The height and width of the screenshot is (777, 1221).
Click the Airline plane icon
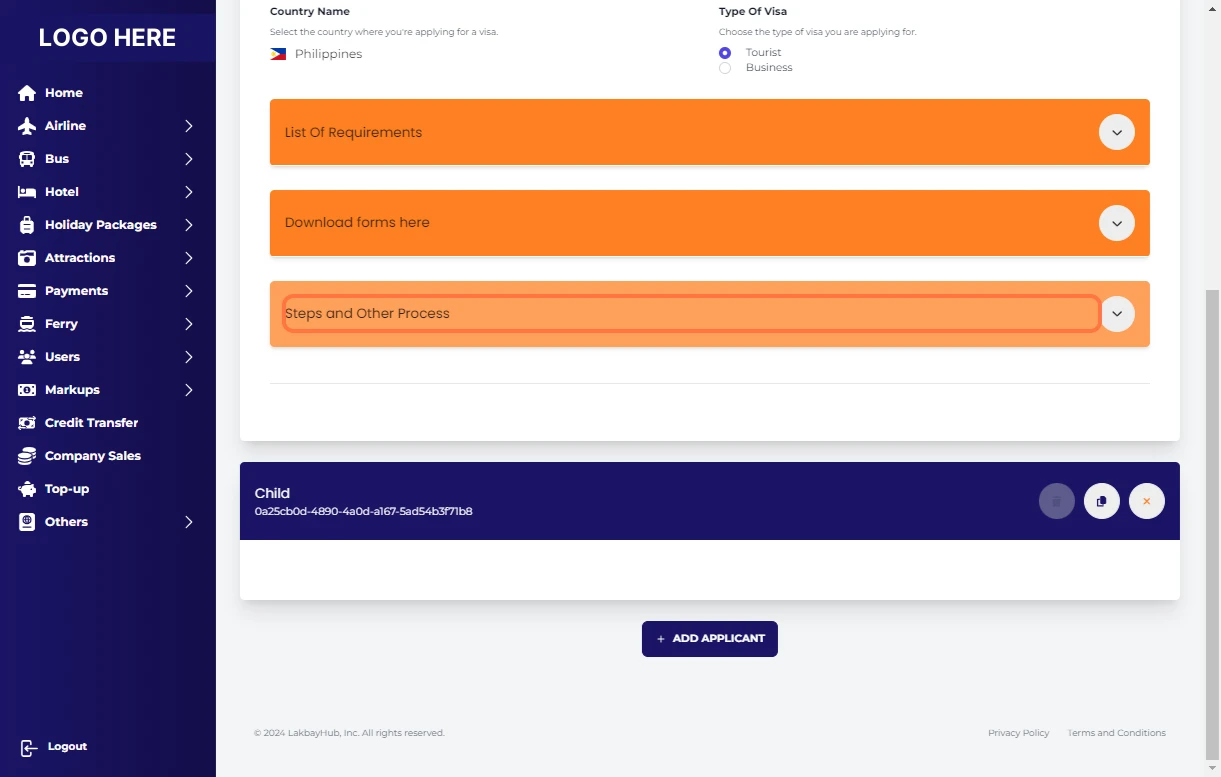[x=27, y=126]
